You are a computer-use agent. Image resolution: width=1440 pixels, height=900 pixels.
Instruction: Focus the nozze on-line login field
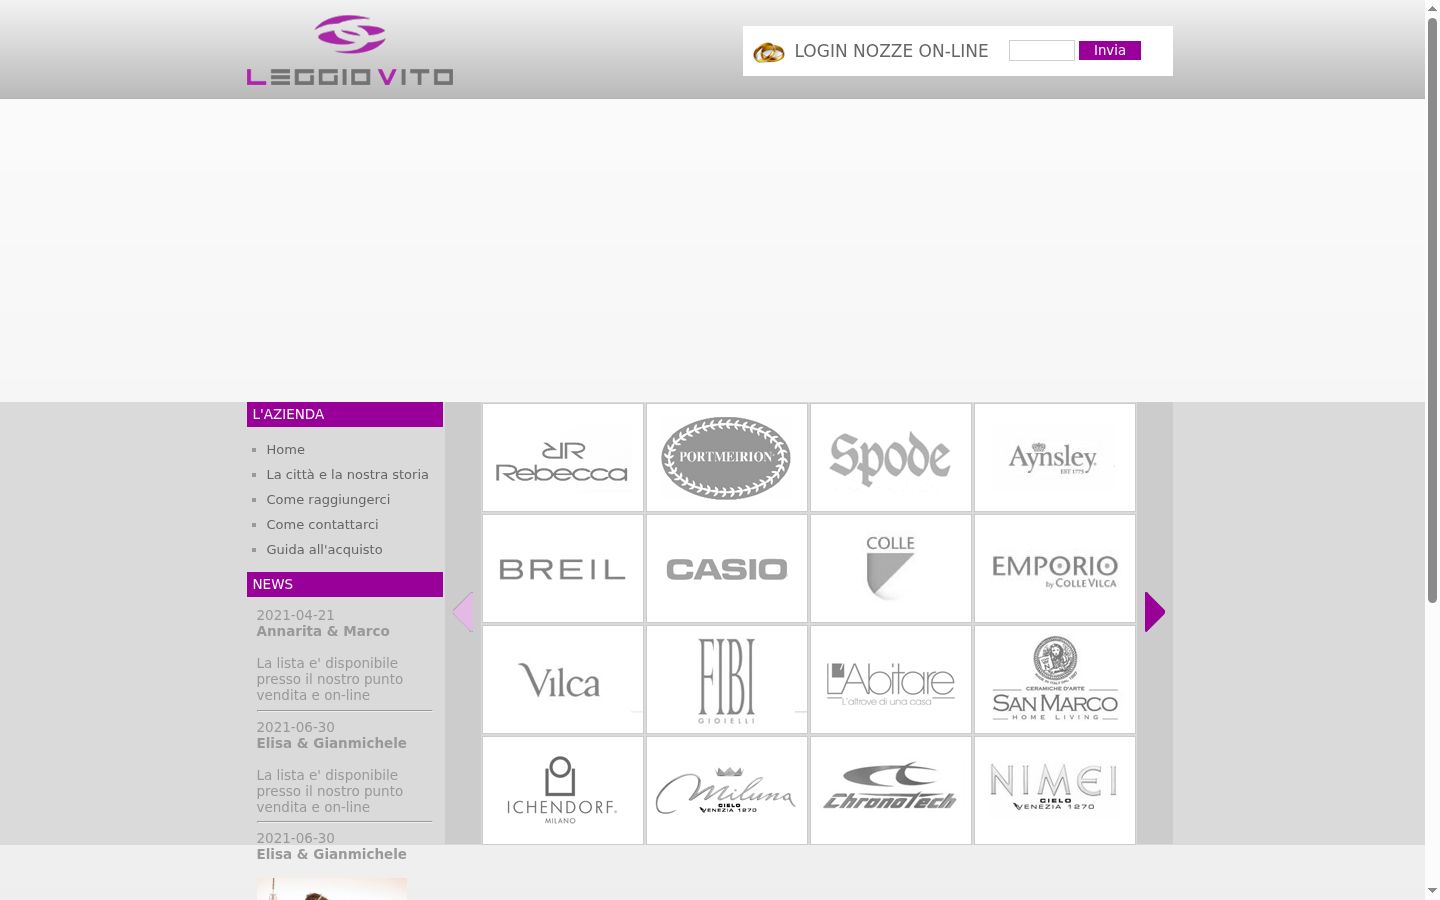click(1042, 51)
